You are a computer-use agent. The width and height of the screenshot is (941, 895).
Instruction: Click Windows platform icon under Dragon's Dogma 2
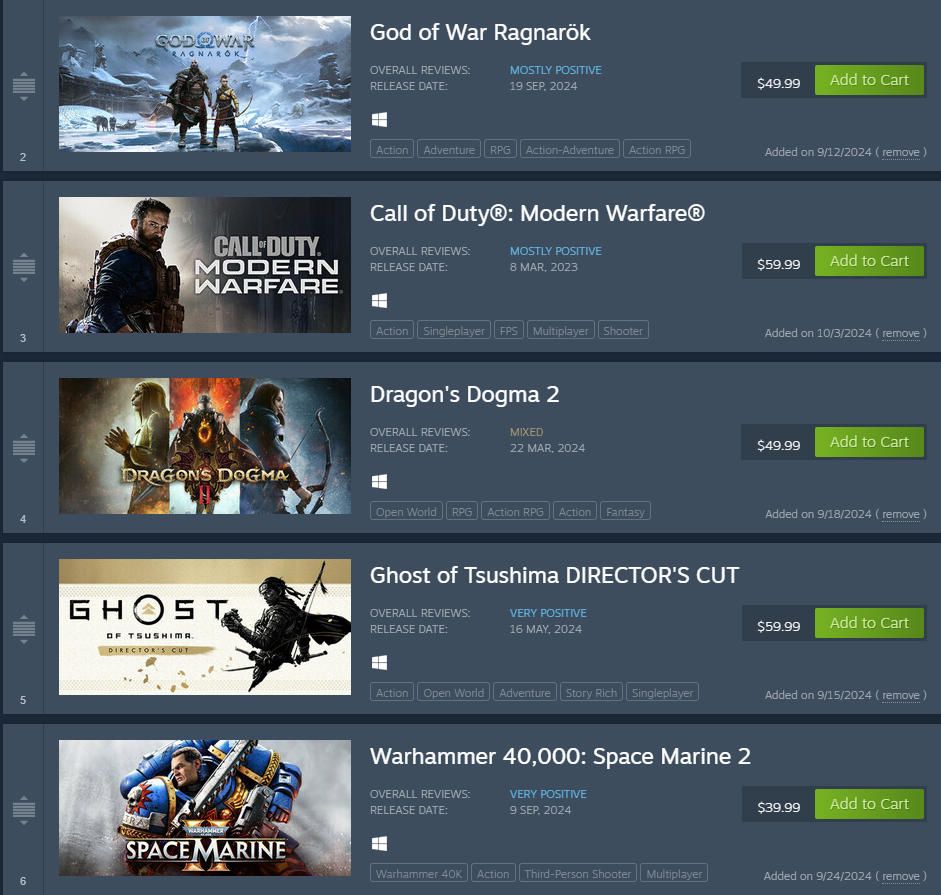(379, 481)
